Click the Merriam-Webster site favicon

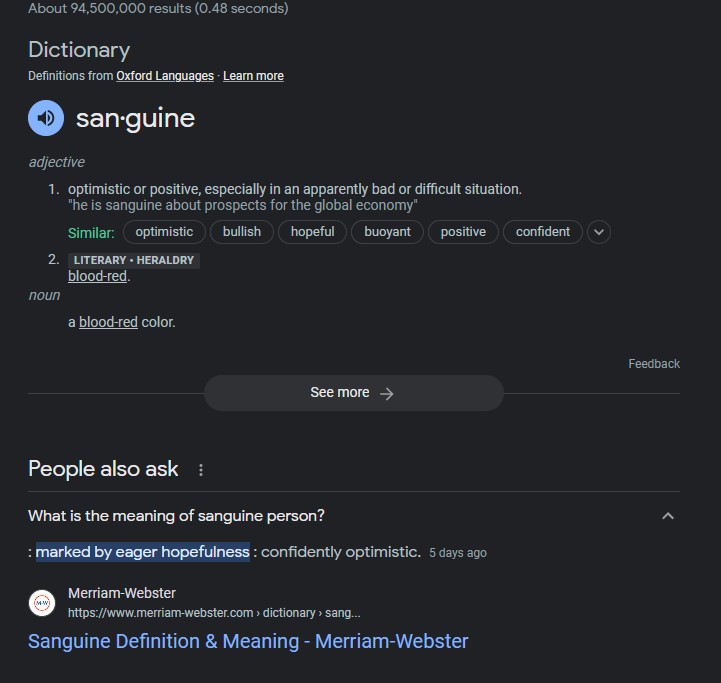[42, 603]
